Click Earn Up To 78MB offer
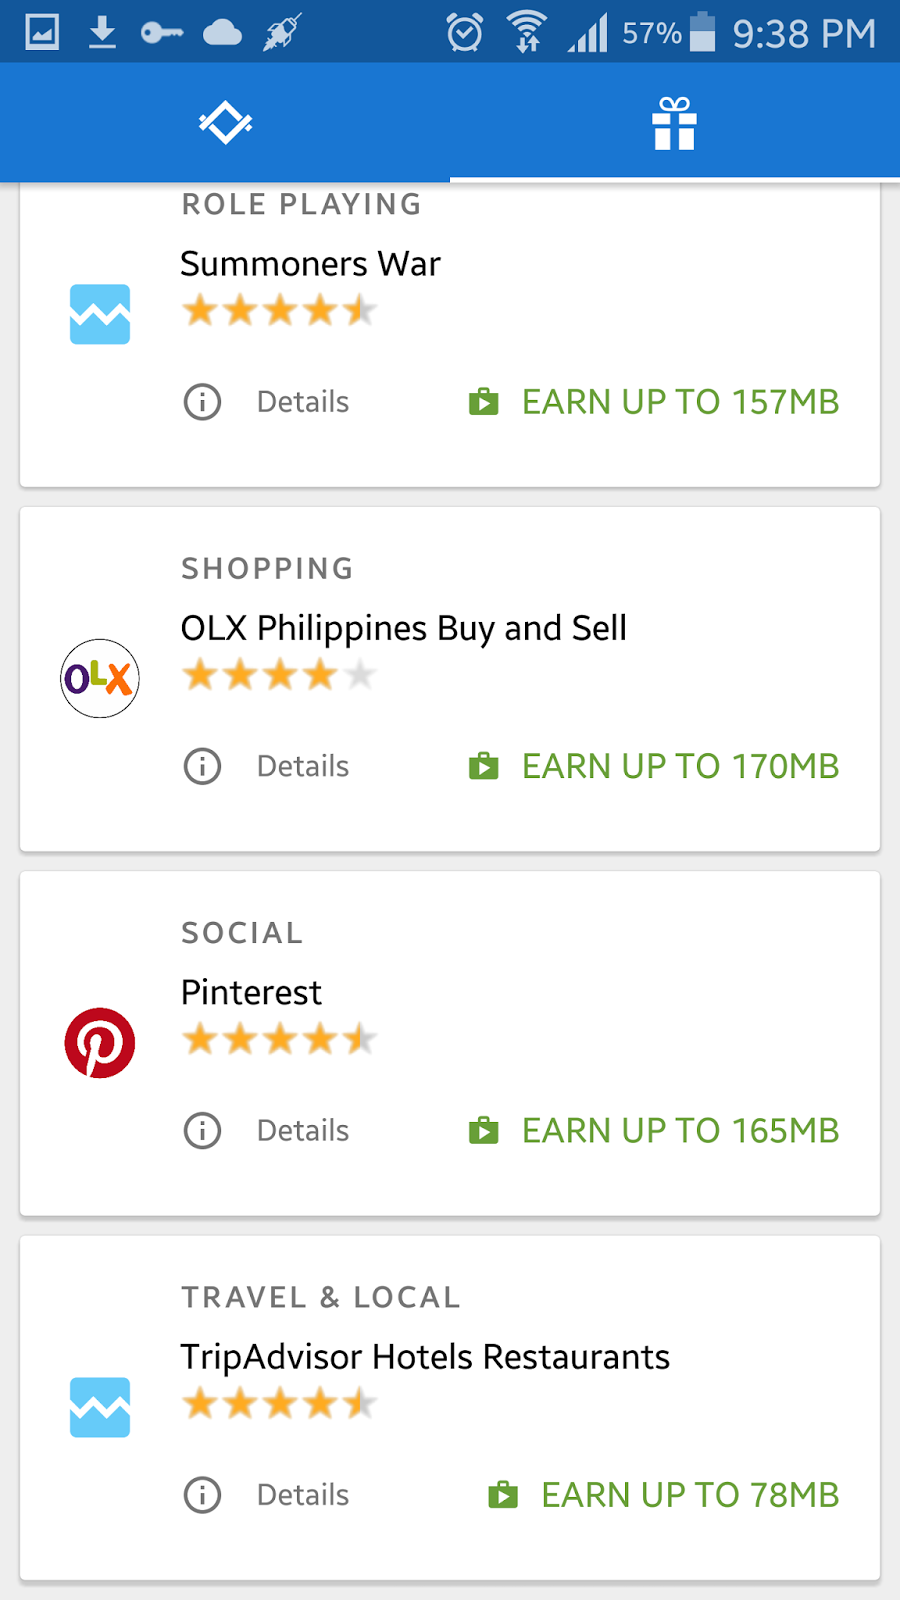The width and height of the screenshot is (900, 1600). pyautogui.click(x=664, y=1495)
